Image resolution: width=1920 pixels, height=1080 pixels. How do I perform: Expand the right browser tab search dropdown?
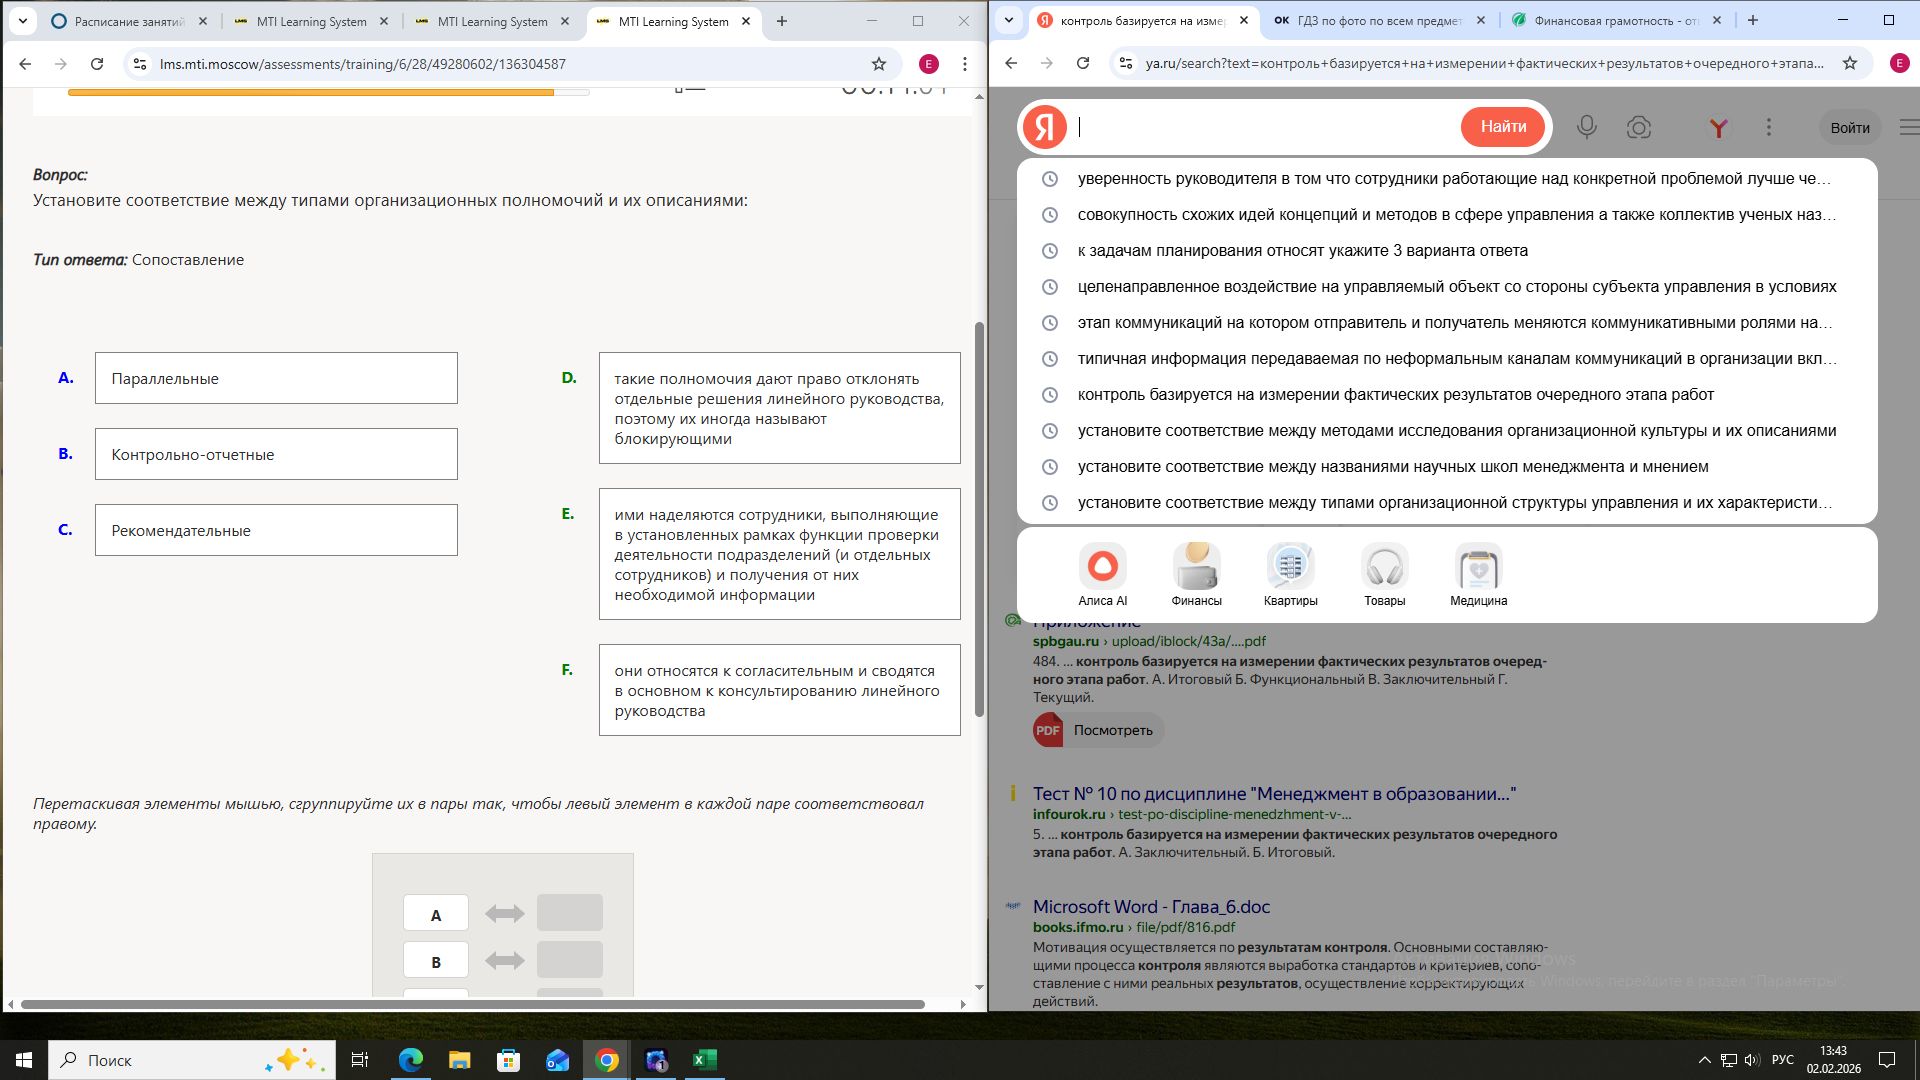1009,20
